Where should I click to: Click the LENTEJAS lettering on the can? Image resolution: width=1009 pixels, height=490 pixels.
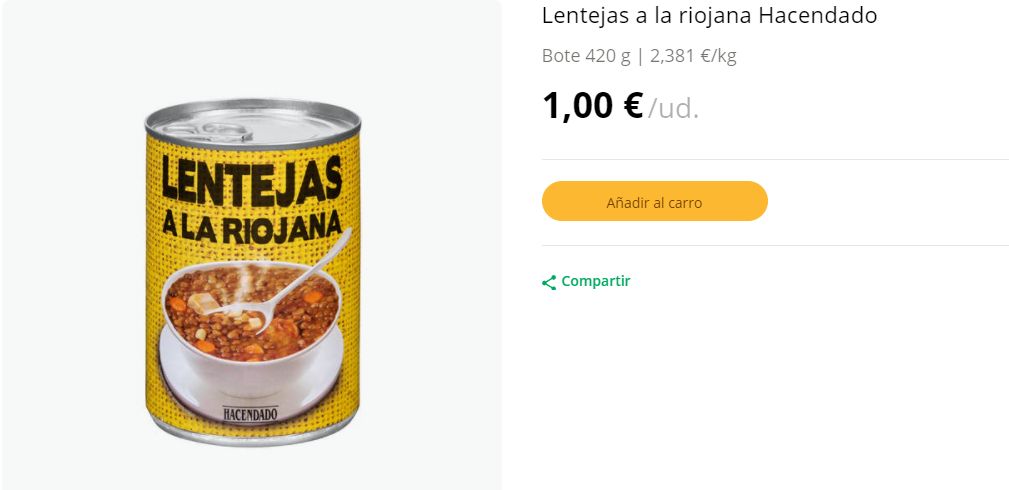click(252, 182)
